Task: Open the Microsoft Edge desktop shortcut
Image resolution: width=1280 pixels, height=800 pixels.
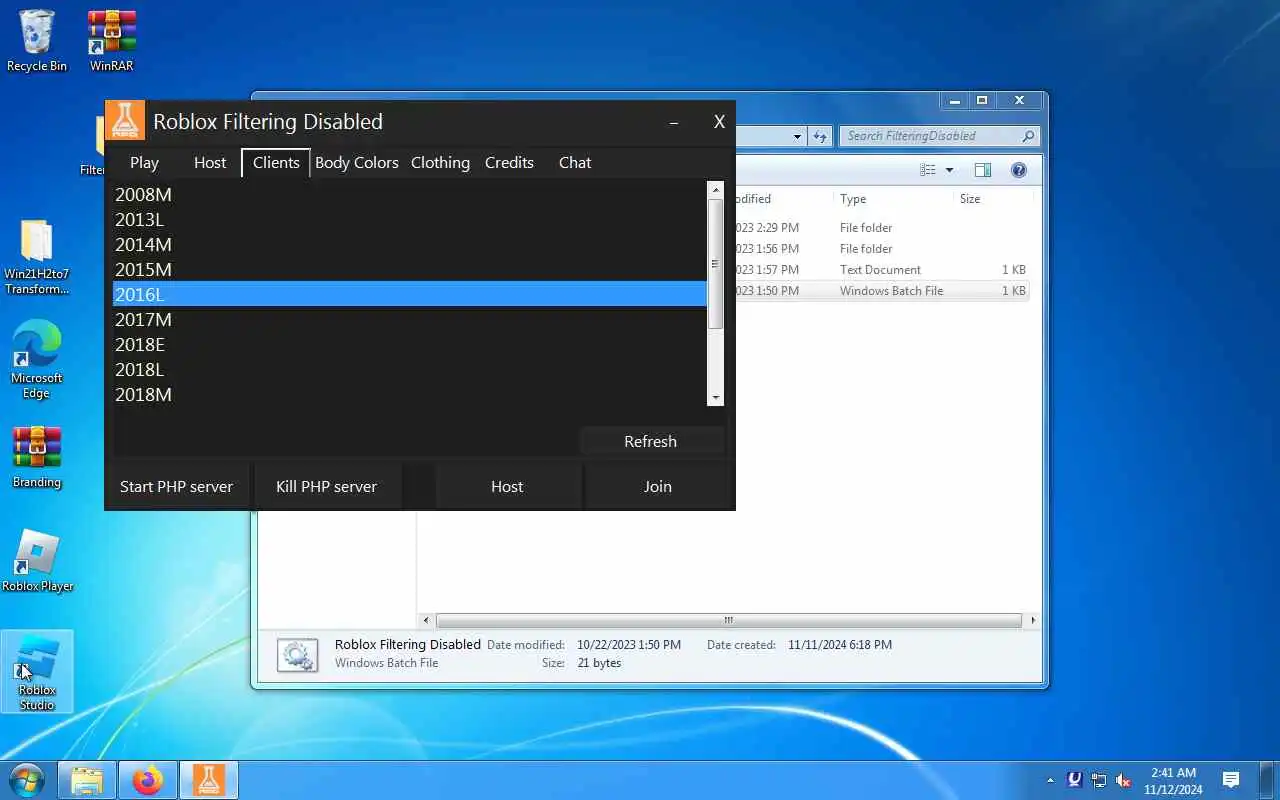Action: [37, 360]
